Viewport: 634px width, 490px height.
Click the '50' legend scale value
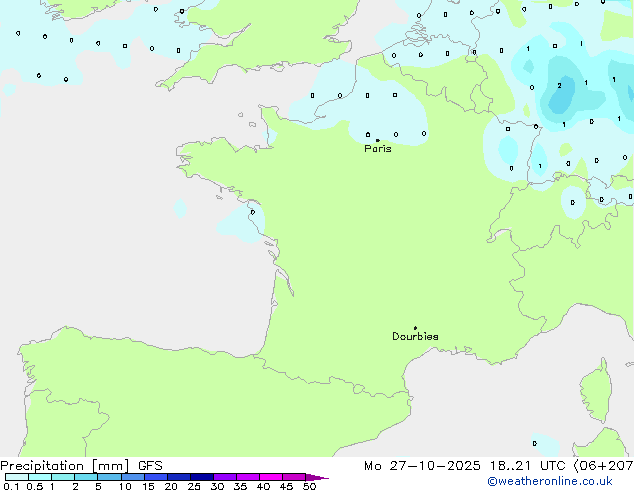[x=309, y=486]
